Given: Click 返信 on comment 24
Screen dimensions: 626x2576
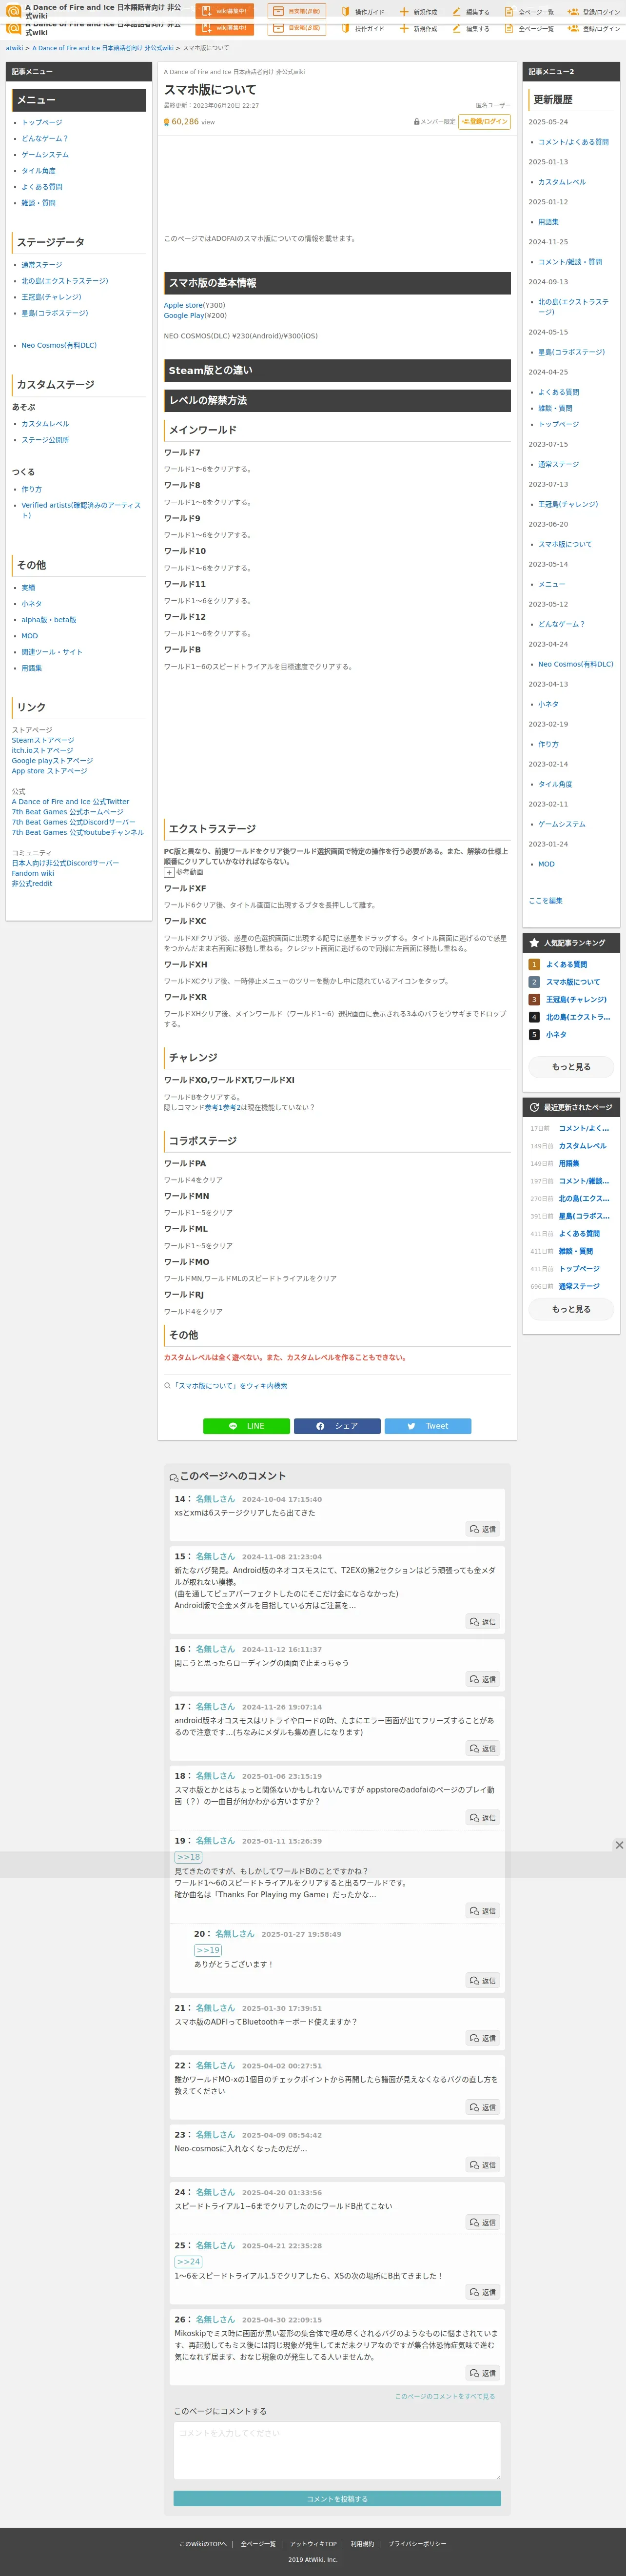Looking at the screenshot, I should [482, 2222].
